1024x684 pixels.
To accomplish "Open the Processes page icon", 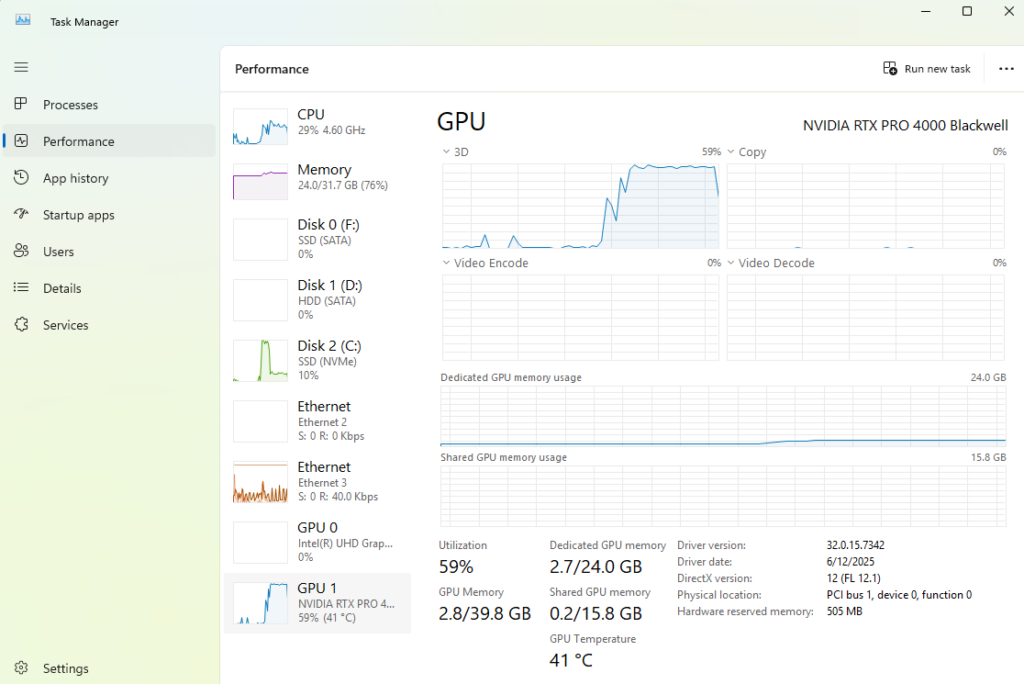I will click(x=21, y=105).
